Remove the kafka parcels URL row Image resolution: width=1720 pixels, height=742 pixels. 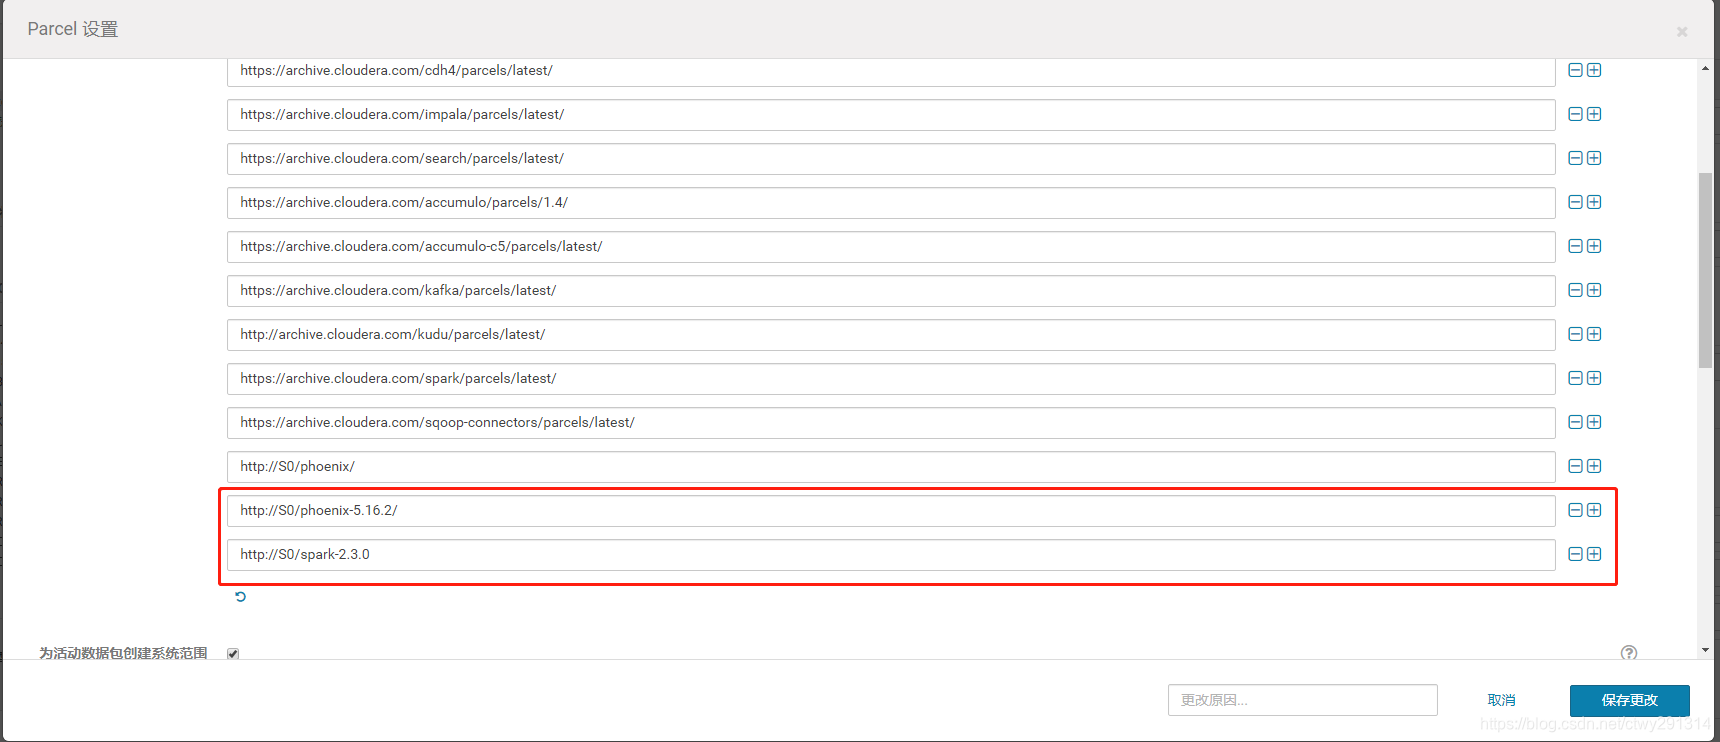click(x=1575, y=290)
